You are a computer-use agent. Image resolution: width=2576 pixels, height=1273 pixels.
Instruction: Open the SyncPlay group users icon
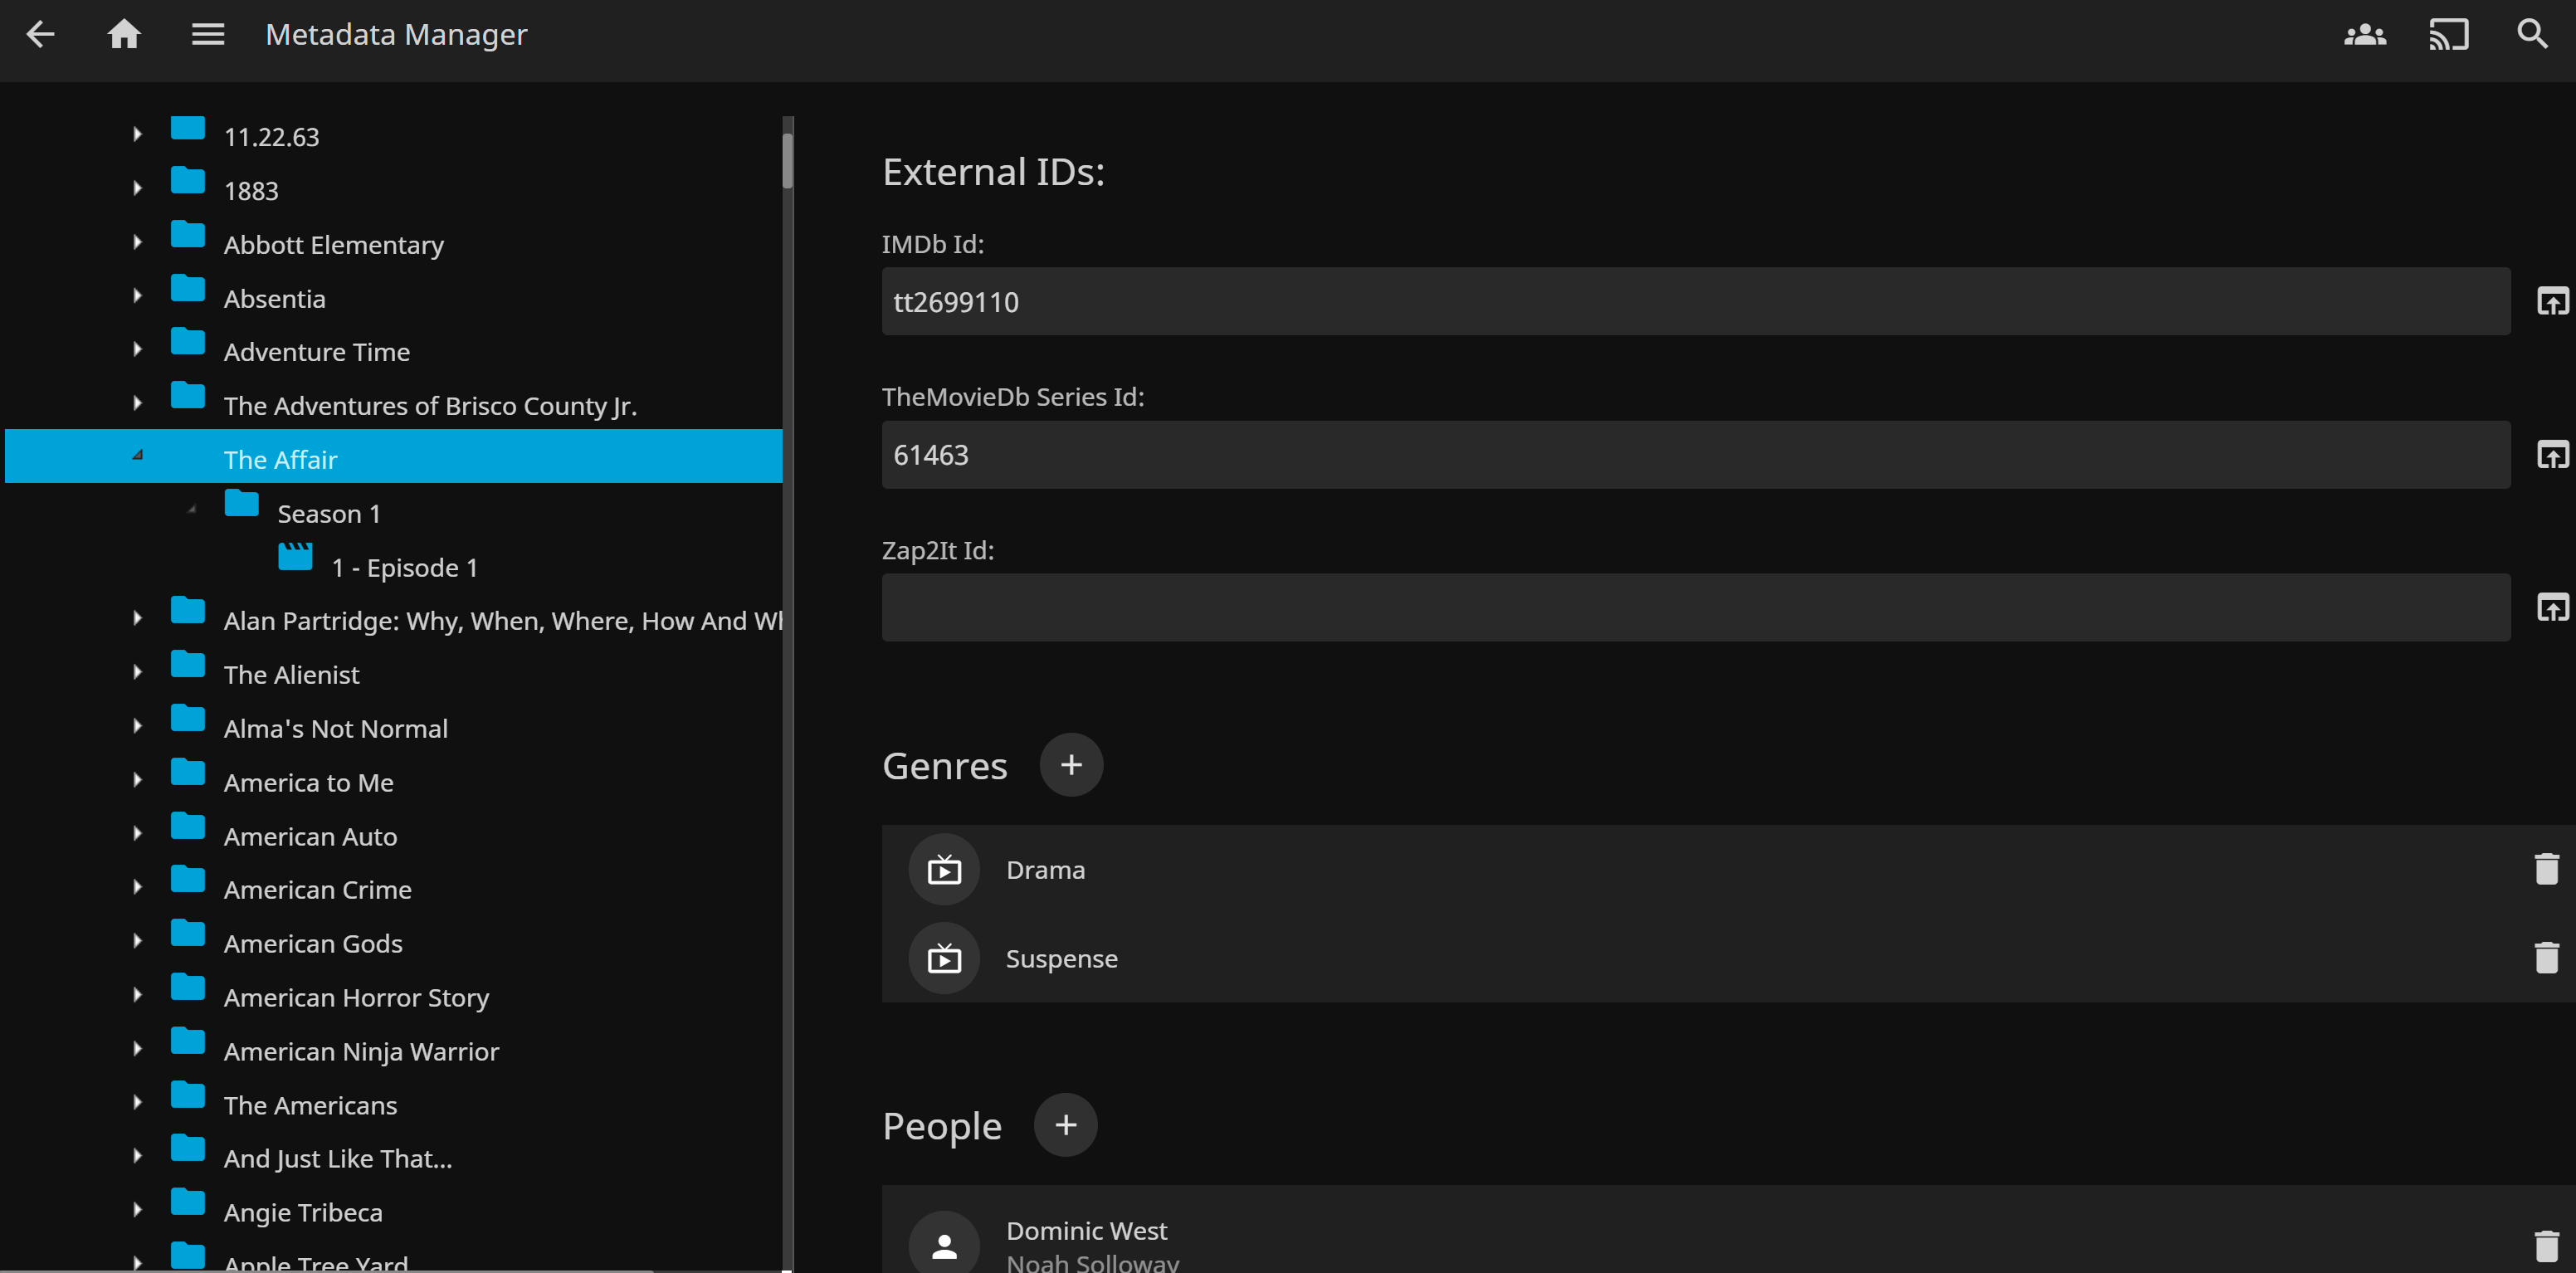click(2364, 34)
